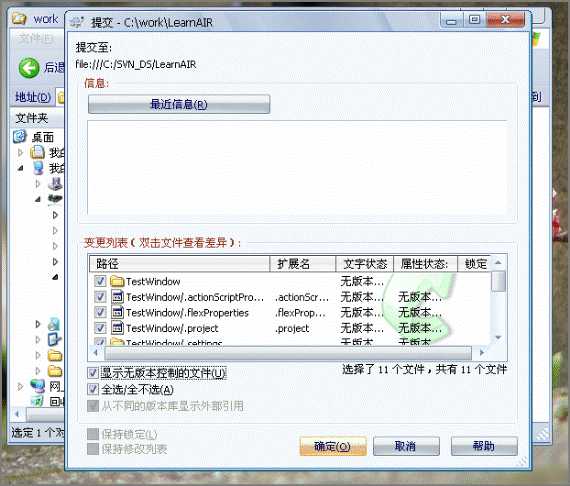570x486 pixels.
Task: Click in the commit message text area
Action: pyautogui.click(x=297, y=168)
